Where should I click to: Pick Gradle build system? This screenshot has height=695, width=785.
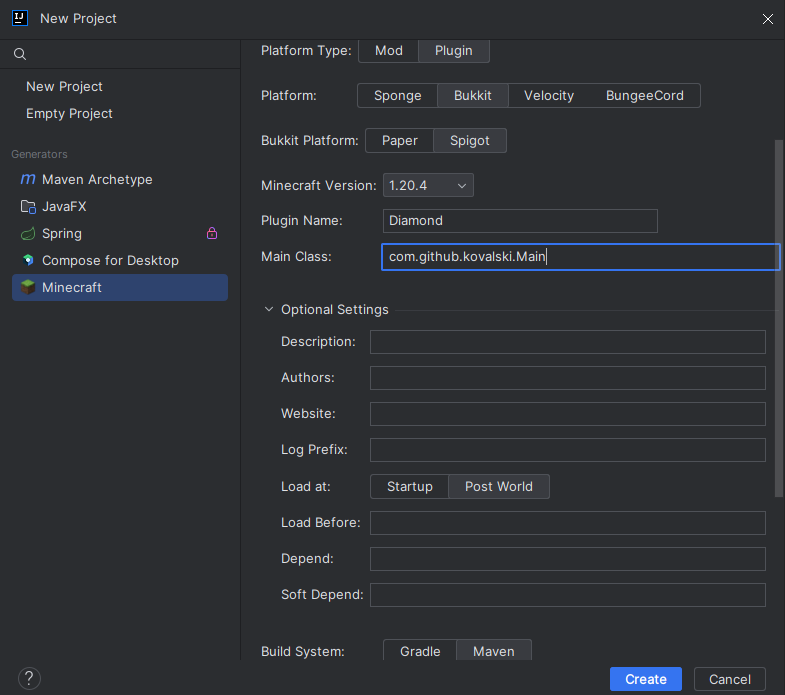point(420,651)
